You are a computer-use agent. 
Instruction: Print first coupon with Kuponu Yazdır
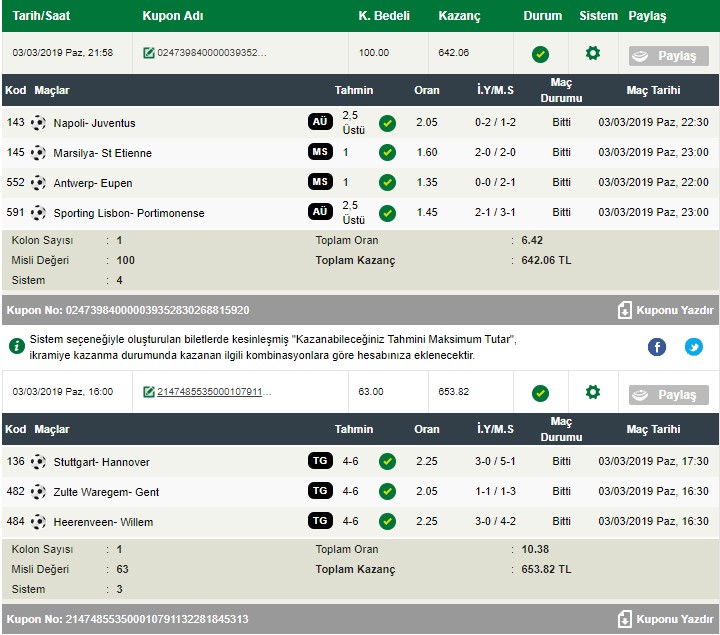(x=666, y=310)
